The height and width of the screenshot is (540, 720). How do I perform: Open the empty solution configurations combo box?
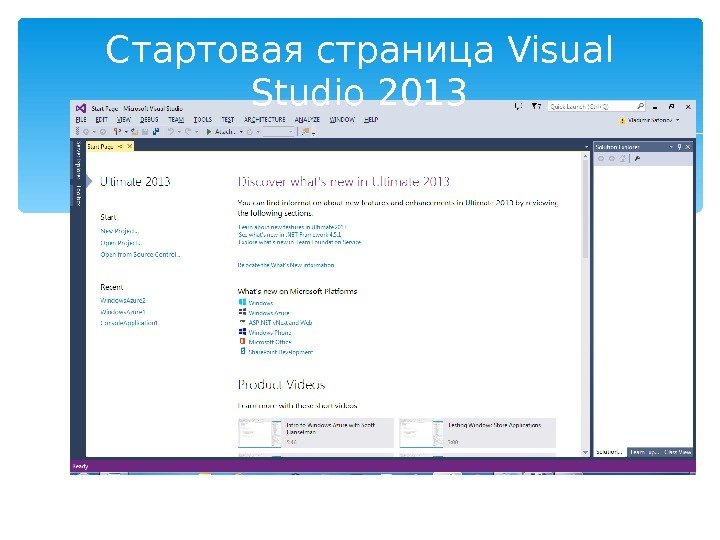(x=278, y=132)
